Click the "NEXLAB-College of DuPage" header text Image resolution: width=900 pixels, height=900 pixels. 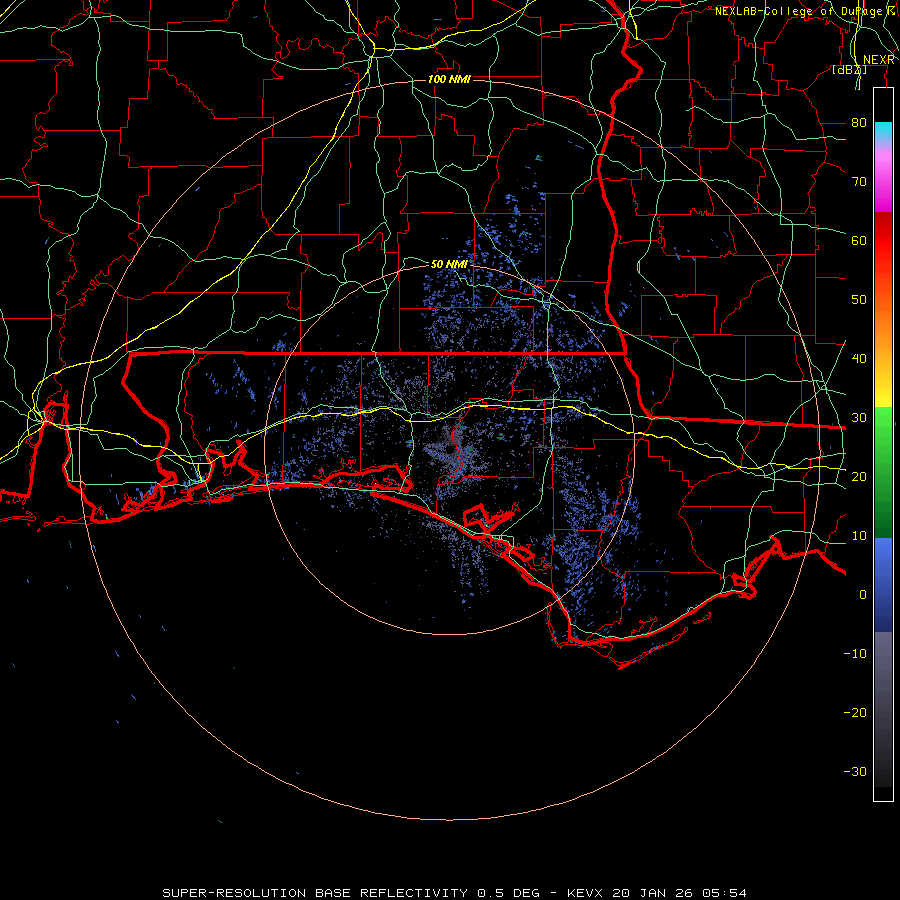point(800,11)
